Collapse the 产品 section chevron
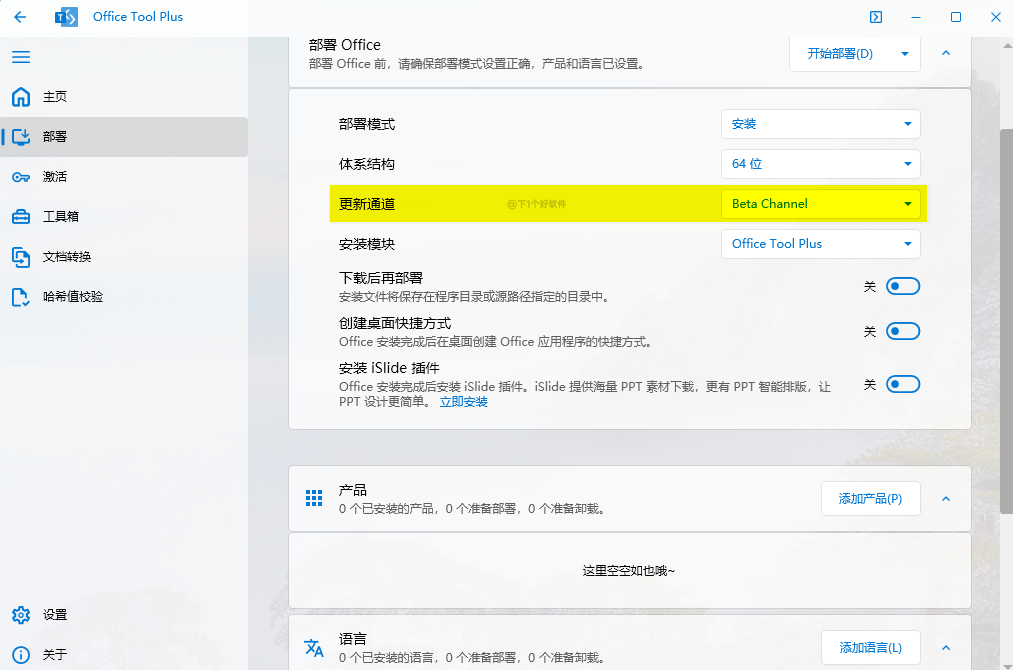The width and height of the screenshot is (1013, 670). [x=946, y=499]
